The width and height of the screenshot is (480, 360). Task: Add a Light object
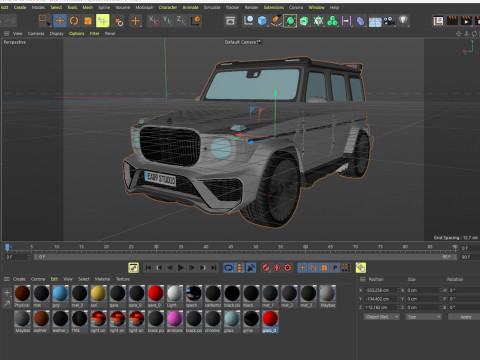[403, 21]
